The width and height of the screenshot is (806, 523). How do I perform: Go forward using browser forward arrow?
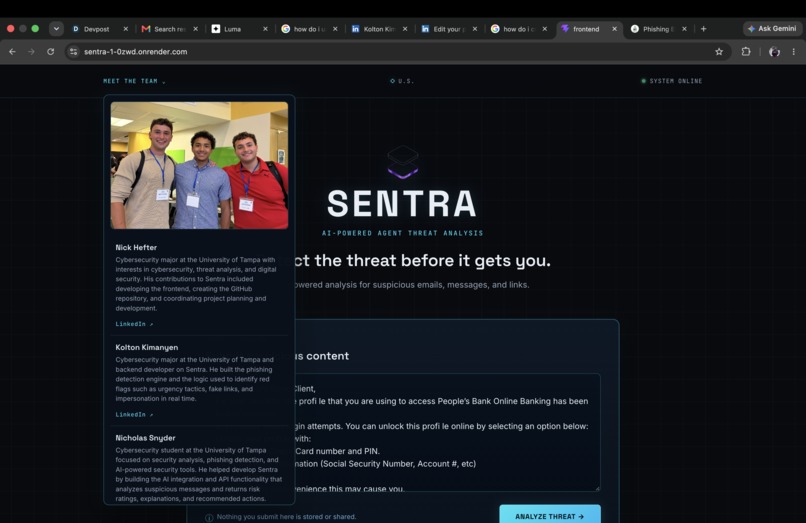[31, 51]
